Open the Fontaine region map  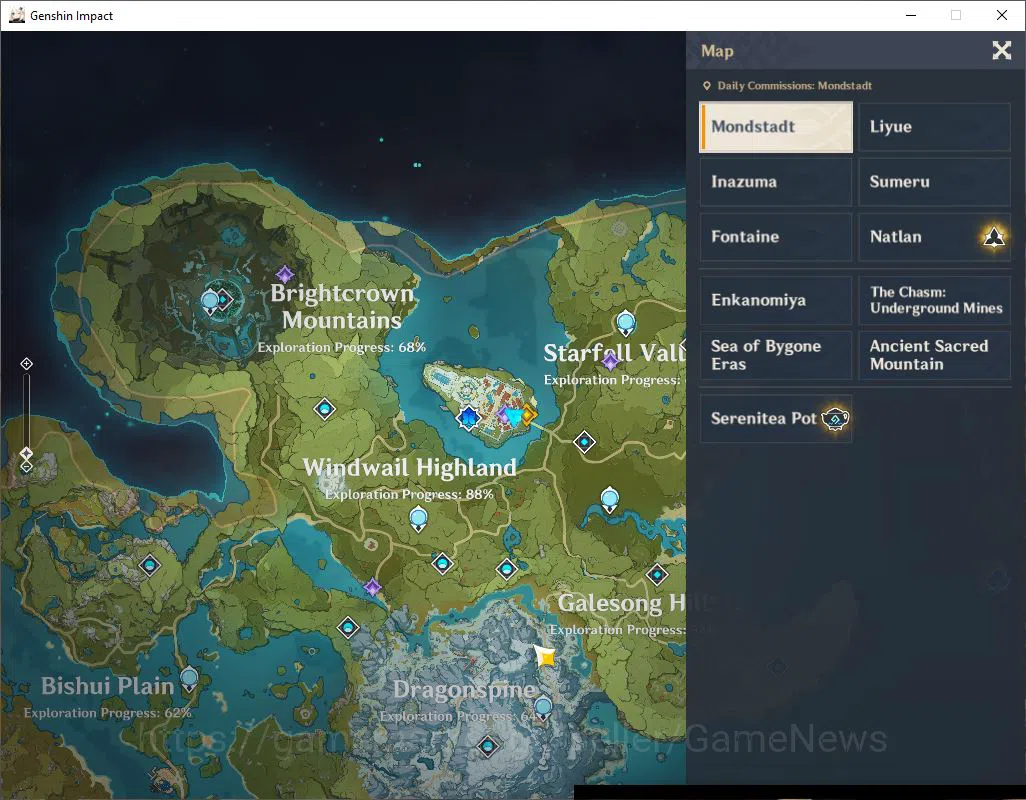pyautogui.click(x=776, y=237)
